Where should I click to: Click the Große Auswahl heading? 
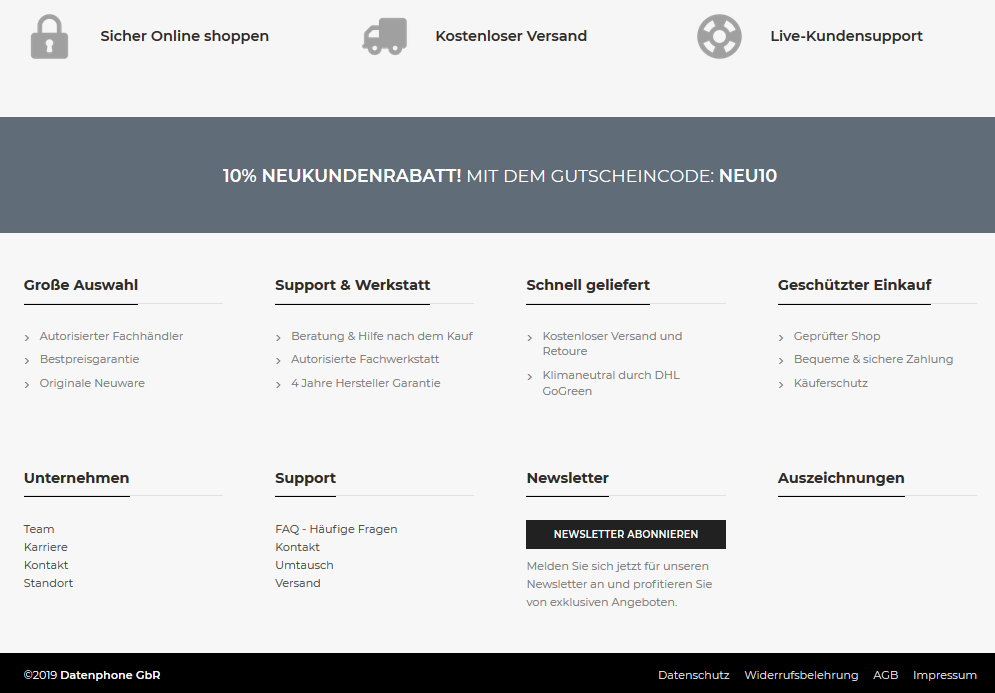pyautogui.click(x=81, y=285)
